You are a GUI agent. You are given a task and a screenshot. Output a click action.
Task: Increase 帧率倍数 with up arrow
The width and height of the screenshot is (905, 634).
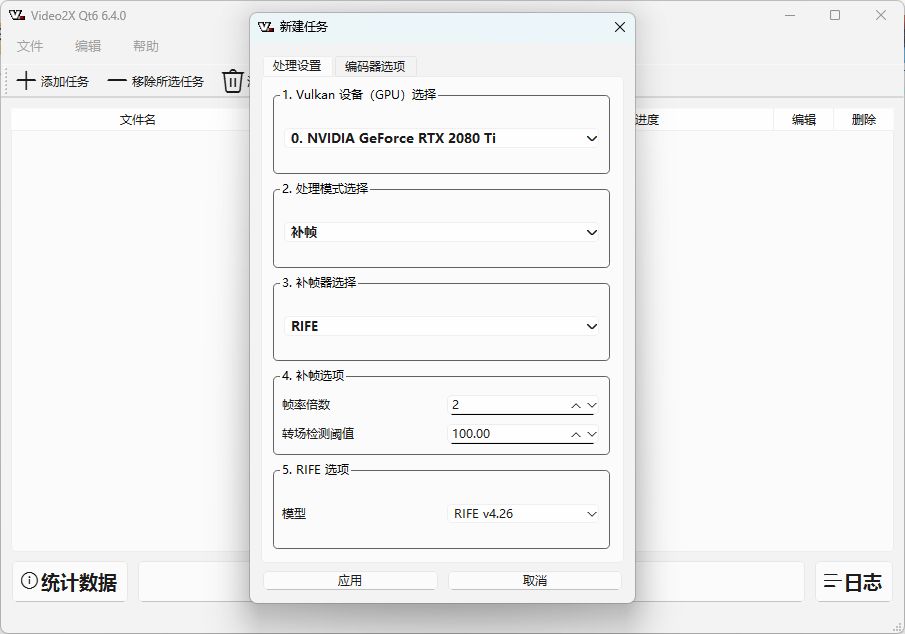coord(576,405)
